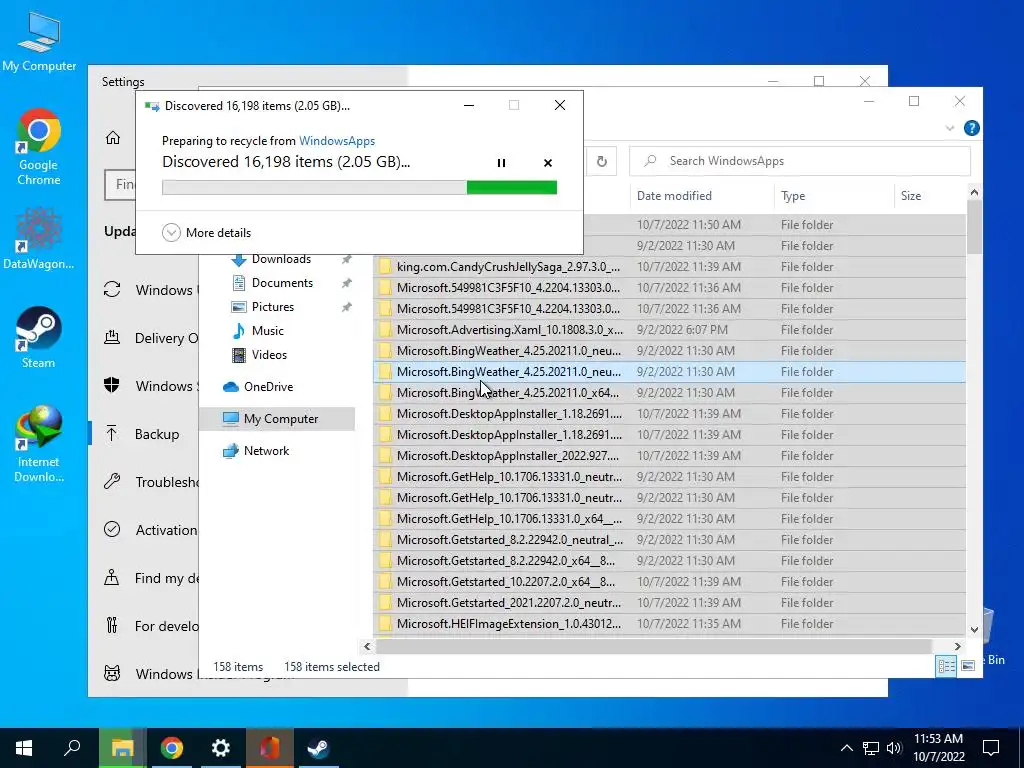Open For developers in the Settings window
This screenshot has width=1024, height=768.
tap(153, 626)
